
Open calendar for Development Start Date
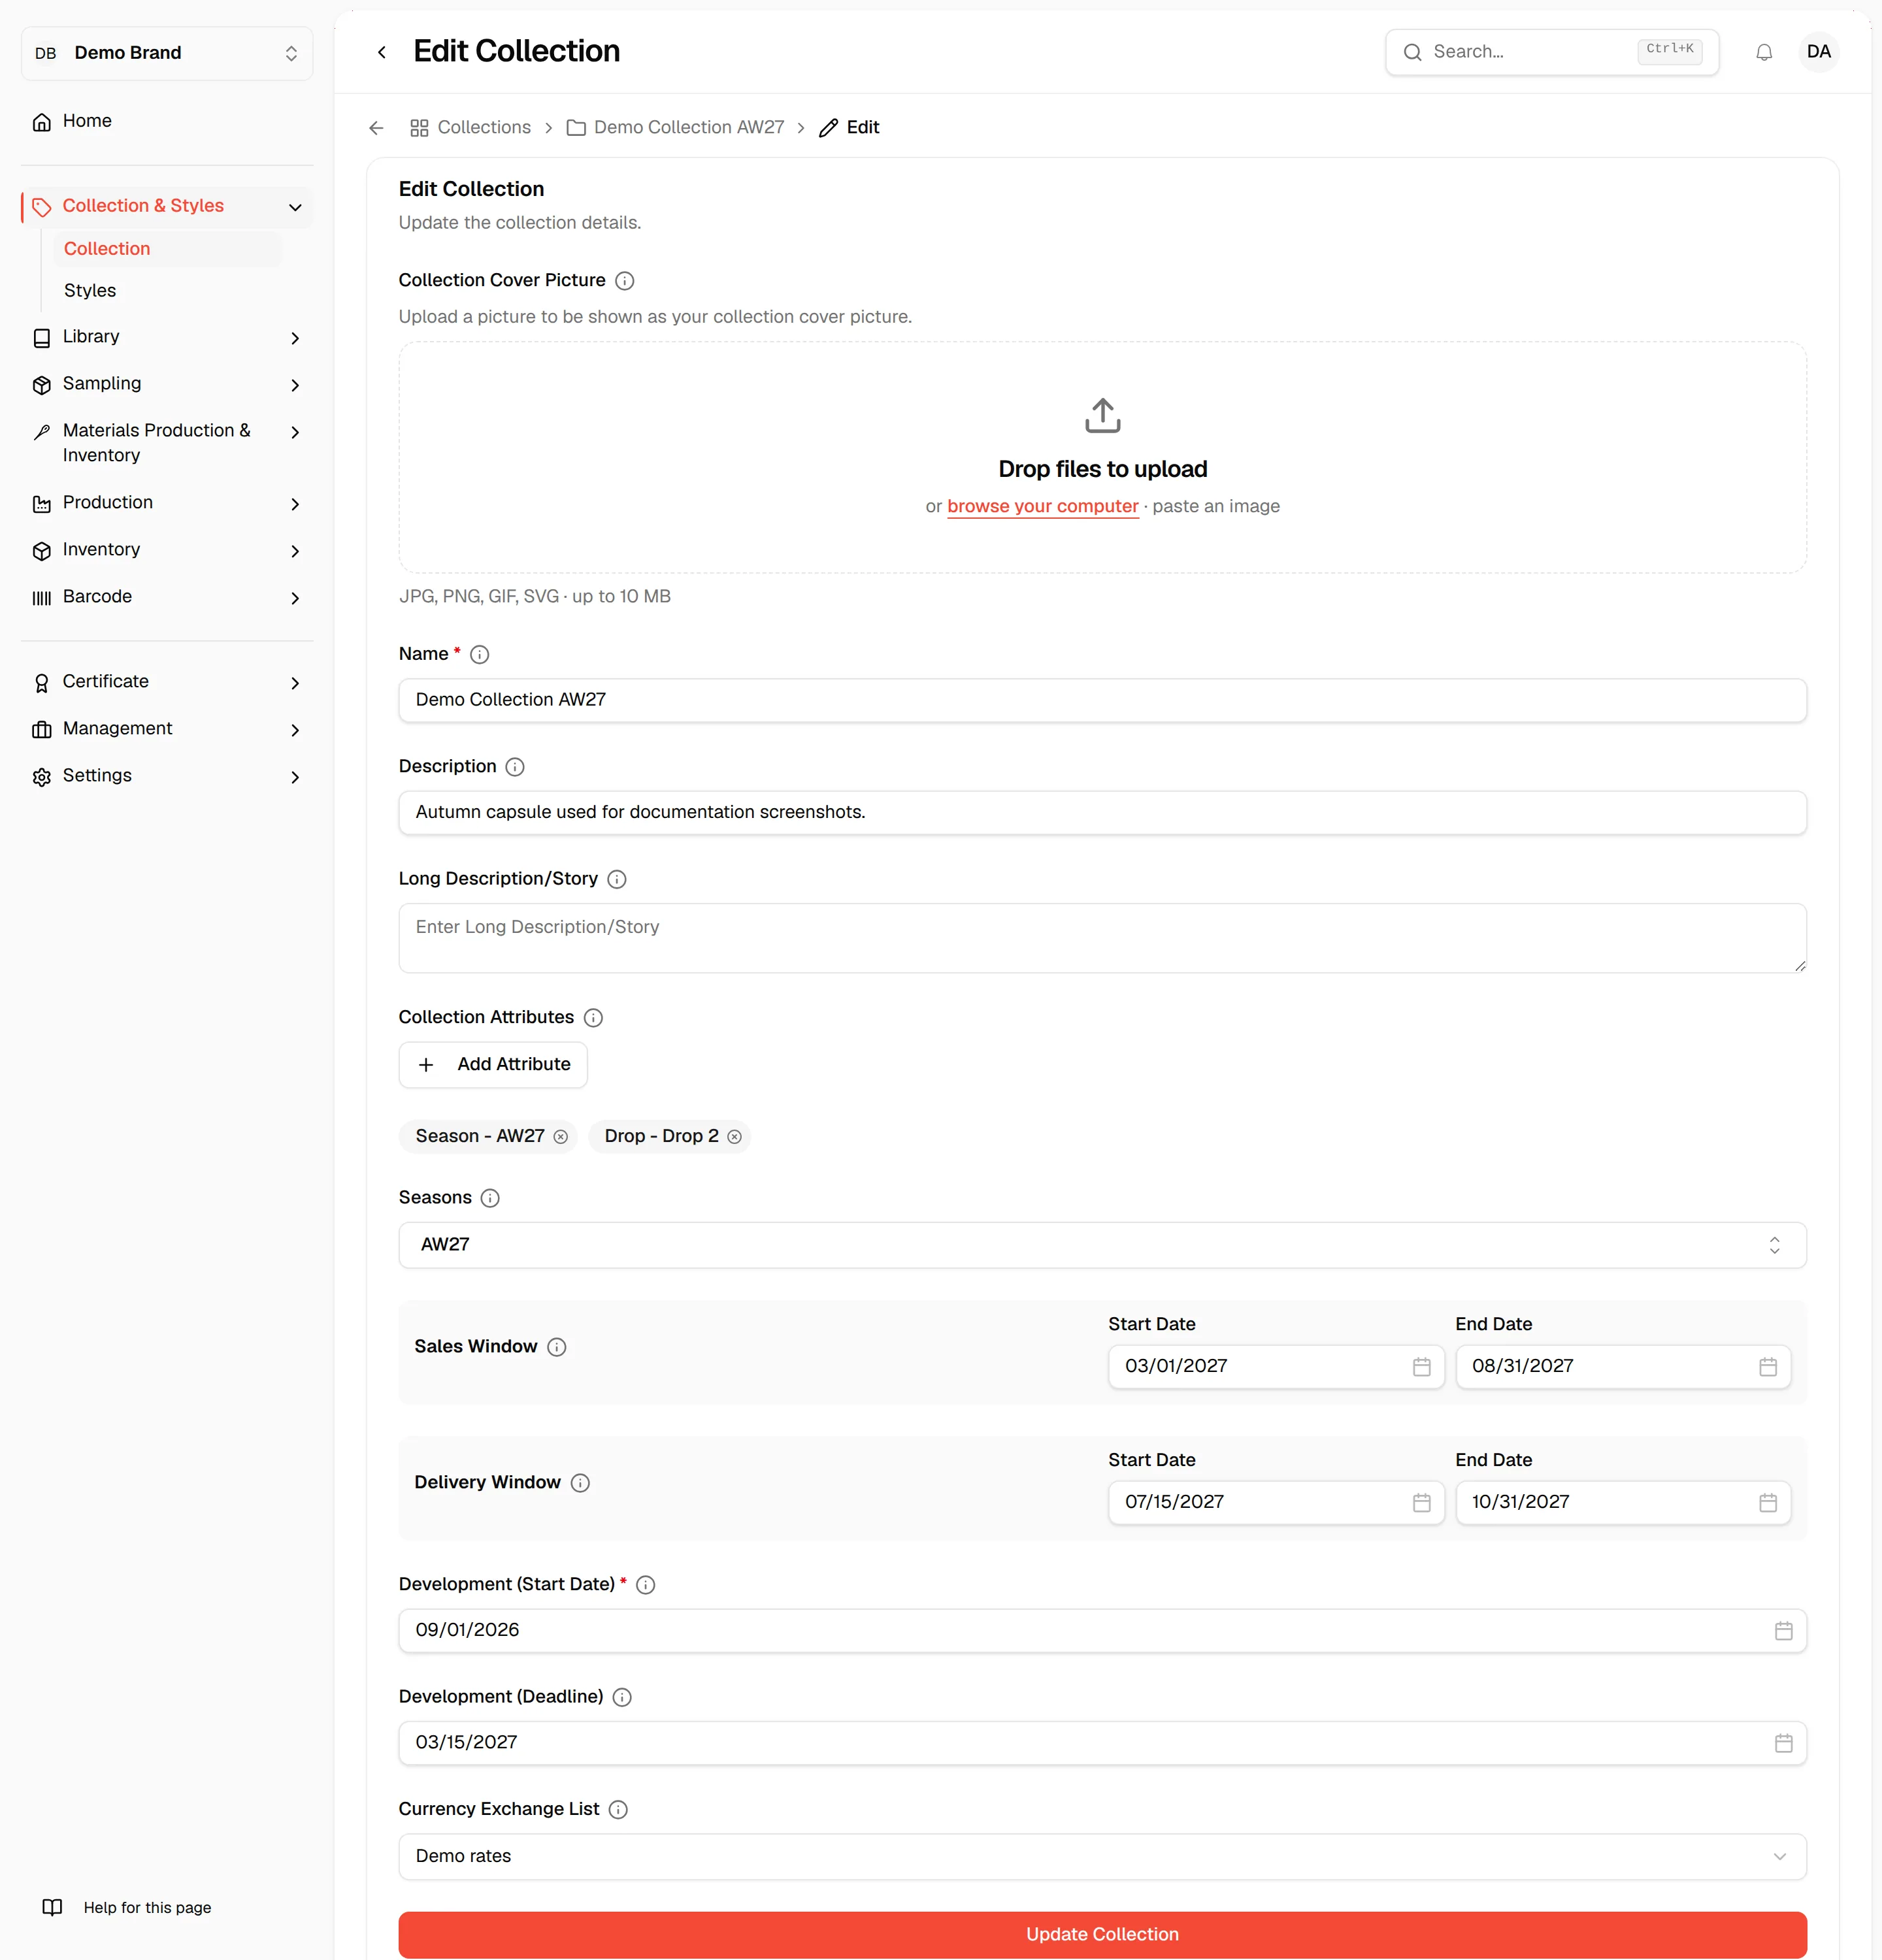pos(1783,1631)
